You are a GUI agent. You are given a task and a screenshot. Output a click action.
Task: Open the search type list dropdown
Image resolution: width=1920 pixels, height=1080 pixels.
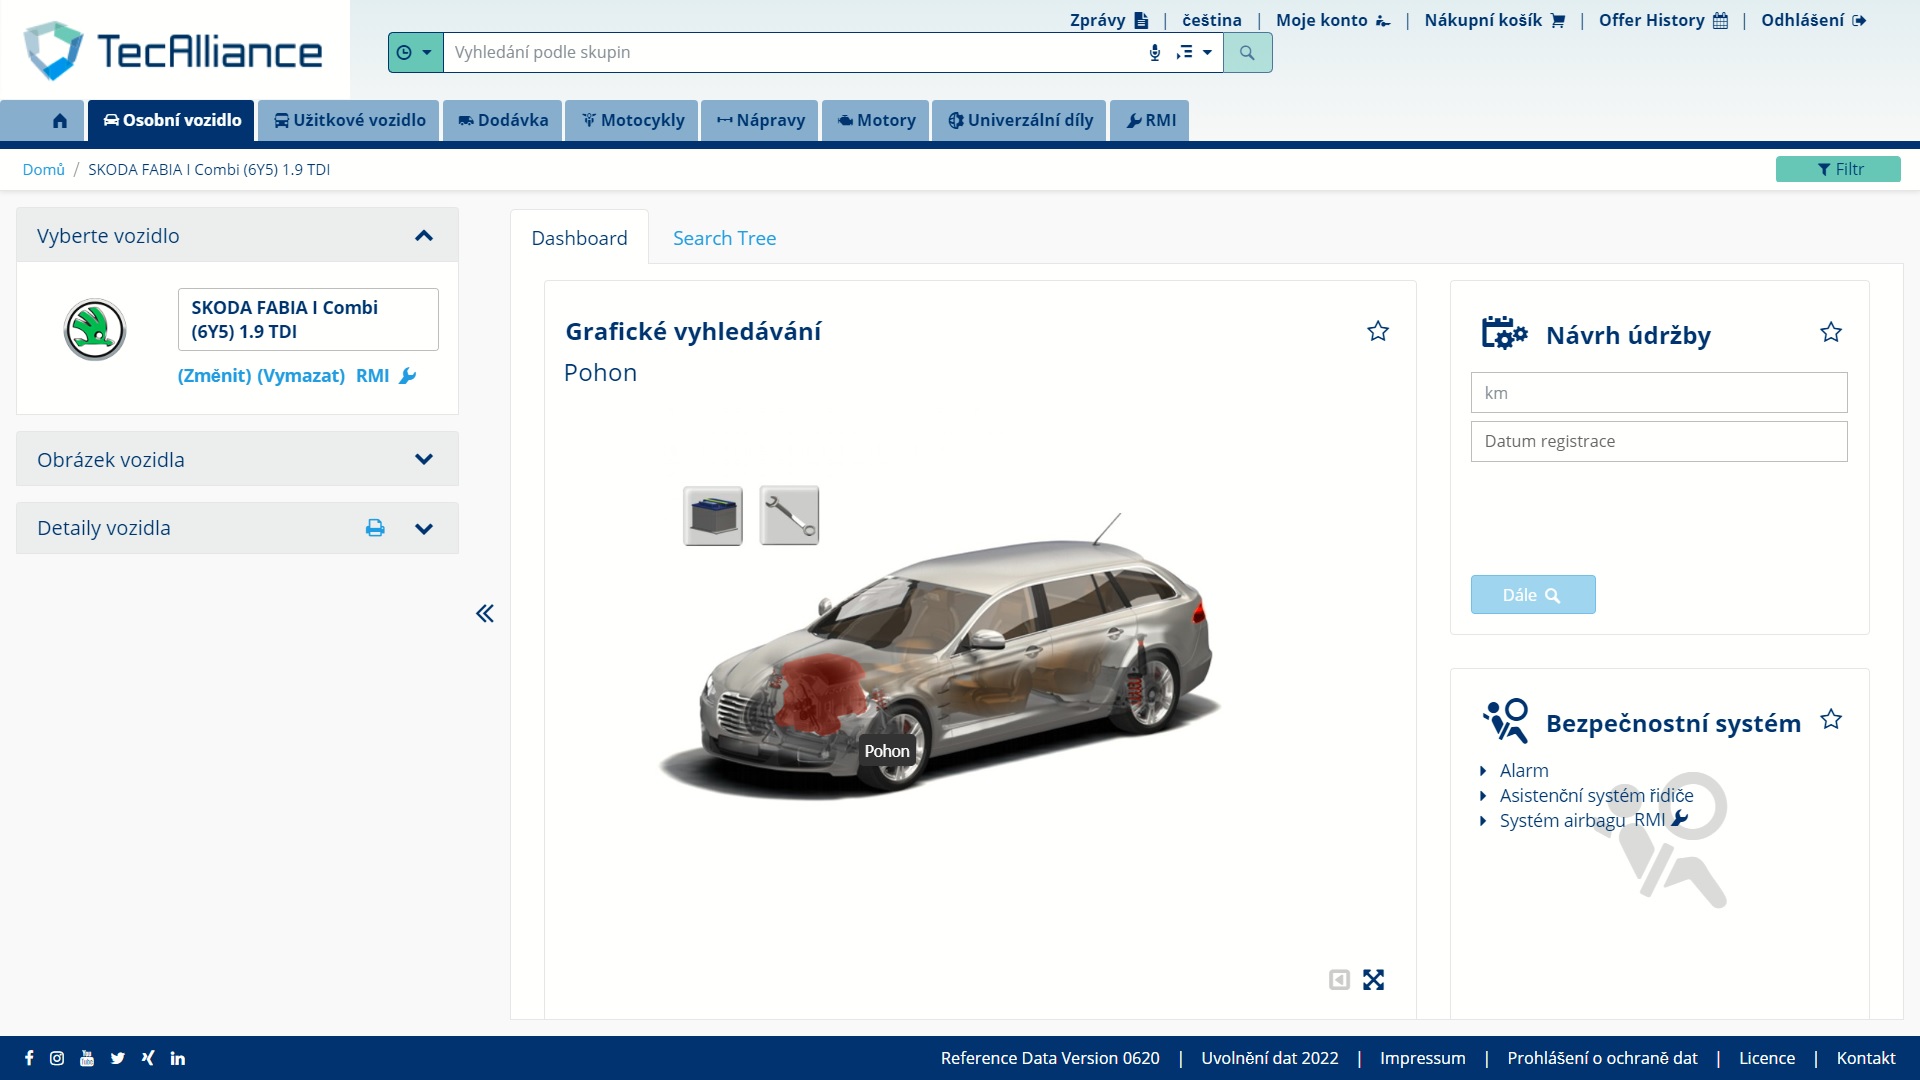pyautogui.click(x=1194, y=53)
